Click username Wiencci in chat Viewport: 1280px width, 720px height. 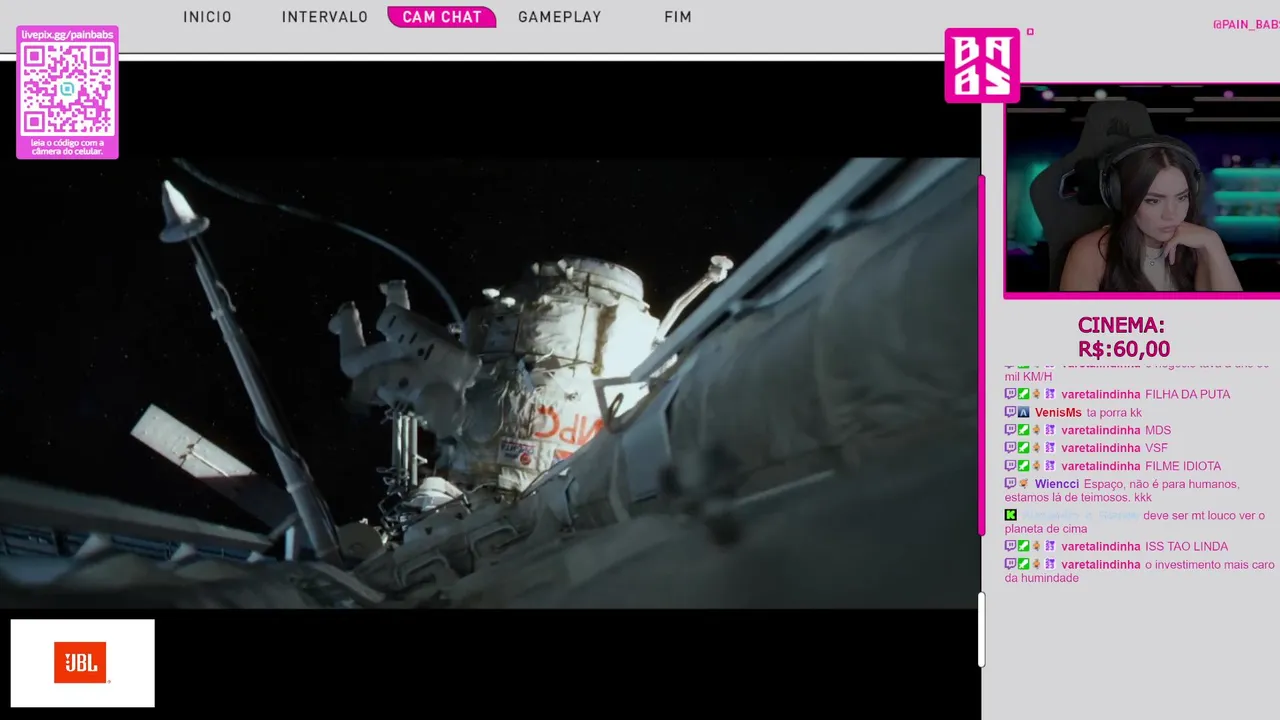(1057, 484)
